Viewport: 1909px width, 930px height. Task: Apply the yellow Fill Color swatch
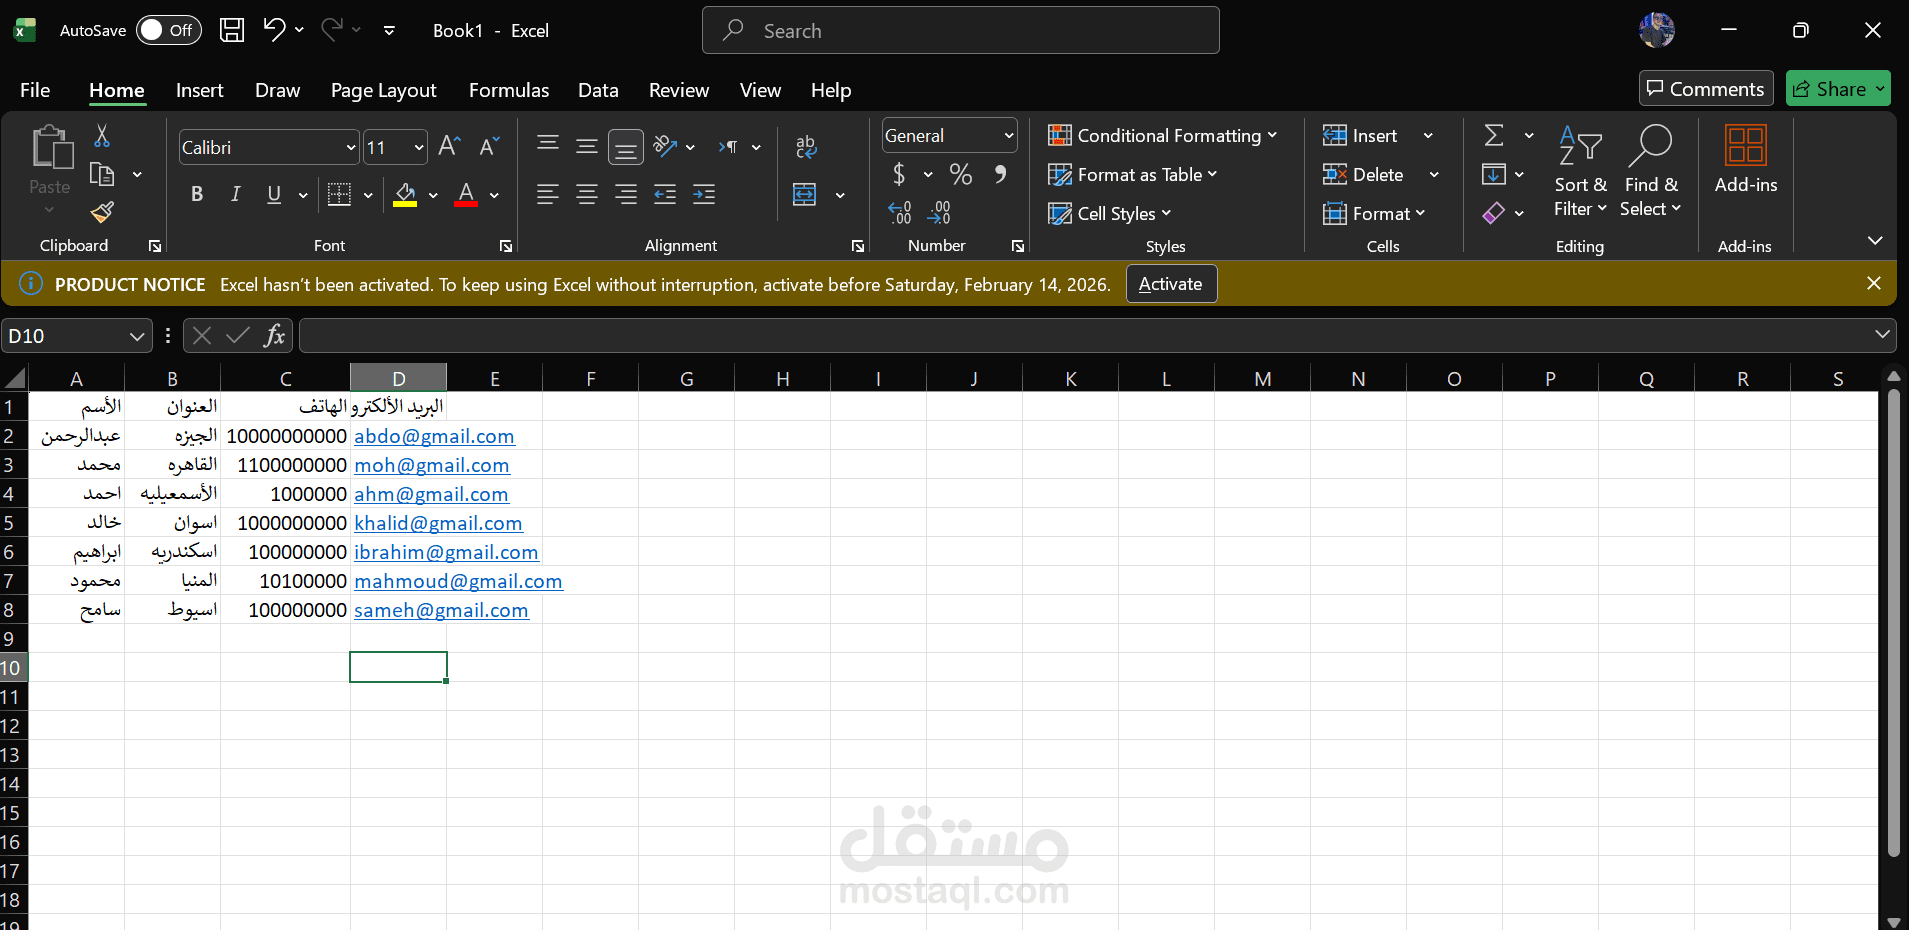[x=405, y=194]
